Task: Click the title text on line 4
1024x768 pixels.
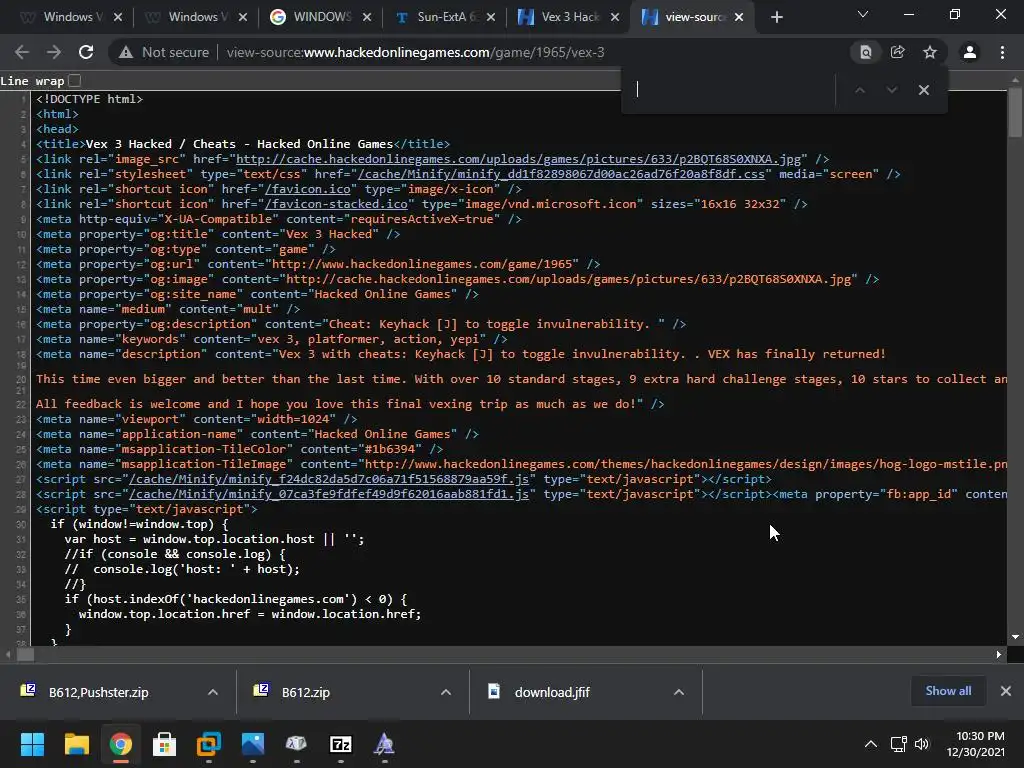Action: point(240,144)
